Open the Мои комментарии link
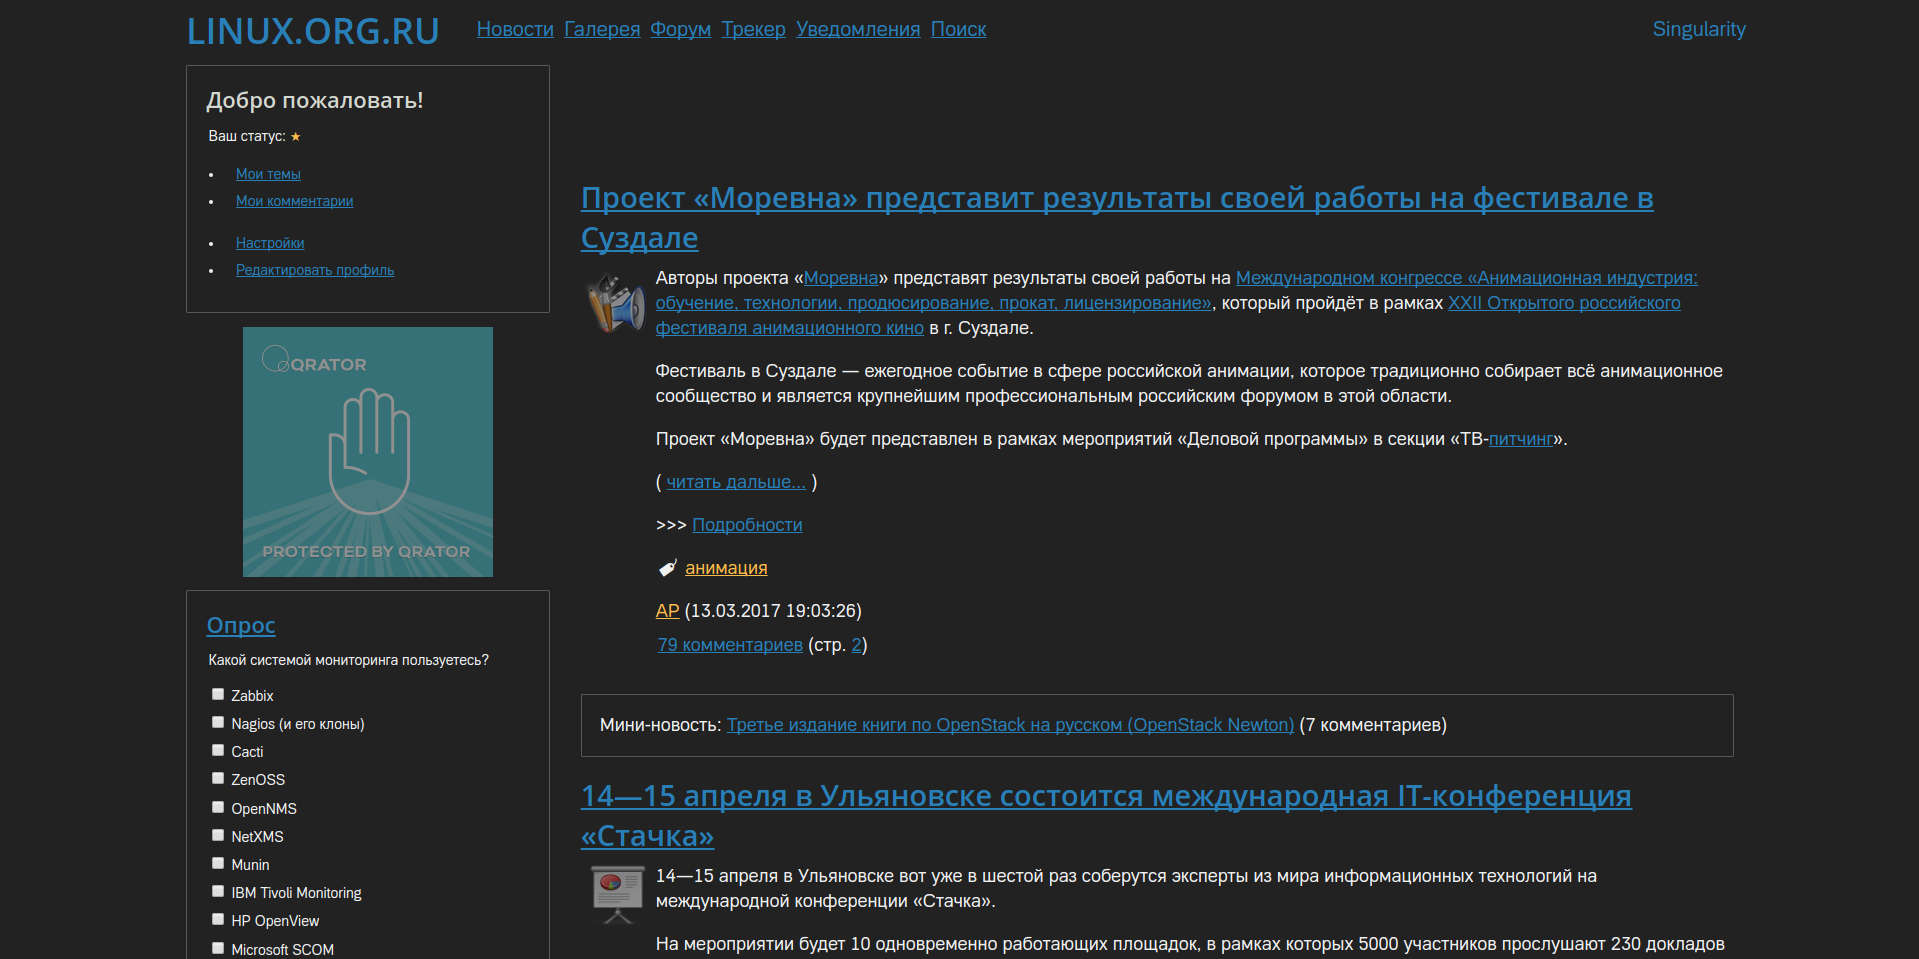Viewport: 1919px width, 959px height. [295, 201]
